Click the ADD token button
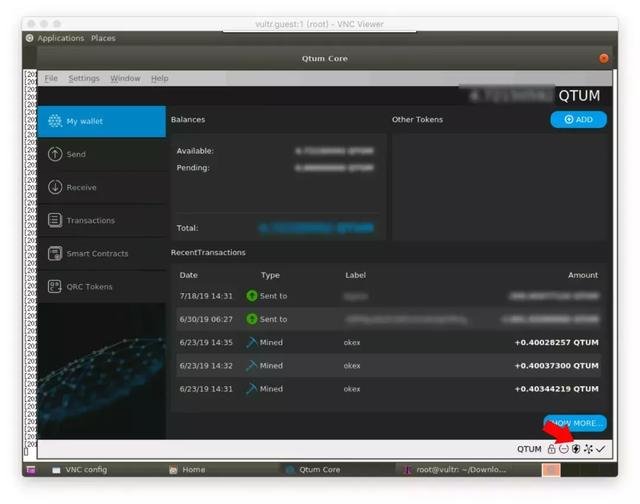 (x=578, y=120)
